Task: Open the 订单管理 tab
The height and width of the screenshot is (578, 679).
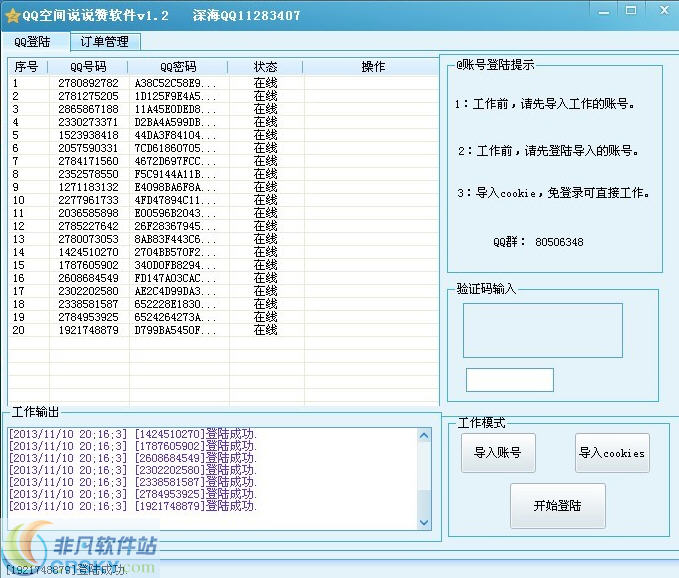Action: click(x=105, y=42)
